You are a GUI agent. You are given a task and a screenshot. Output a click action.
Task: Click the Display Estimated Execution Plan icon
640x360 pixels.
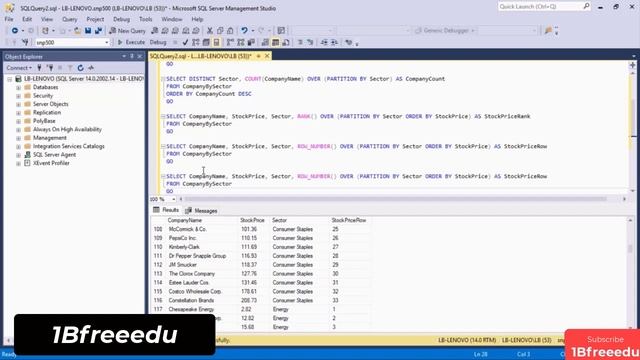196,42
